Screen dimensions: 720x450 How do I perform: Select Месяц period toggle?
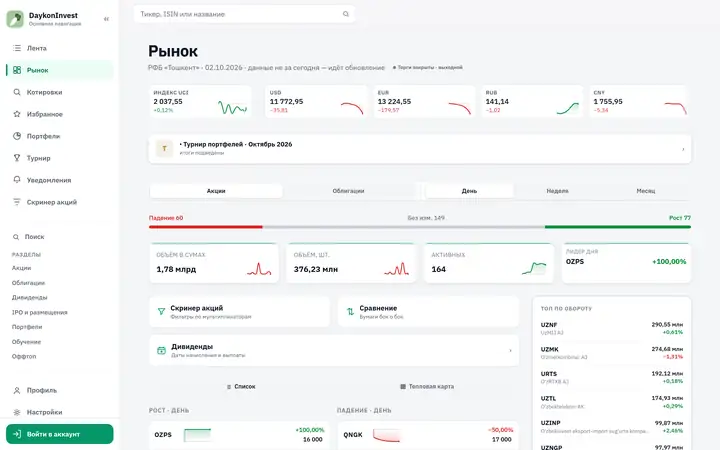point(646,191)
